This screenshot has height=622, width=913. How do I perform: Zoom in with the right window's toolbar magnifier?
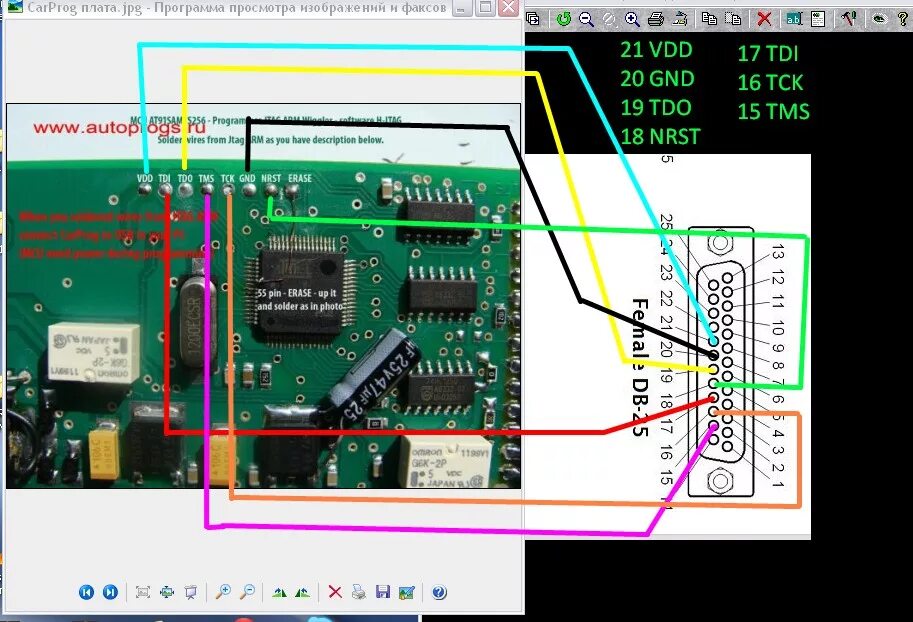[632, 19]
